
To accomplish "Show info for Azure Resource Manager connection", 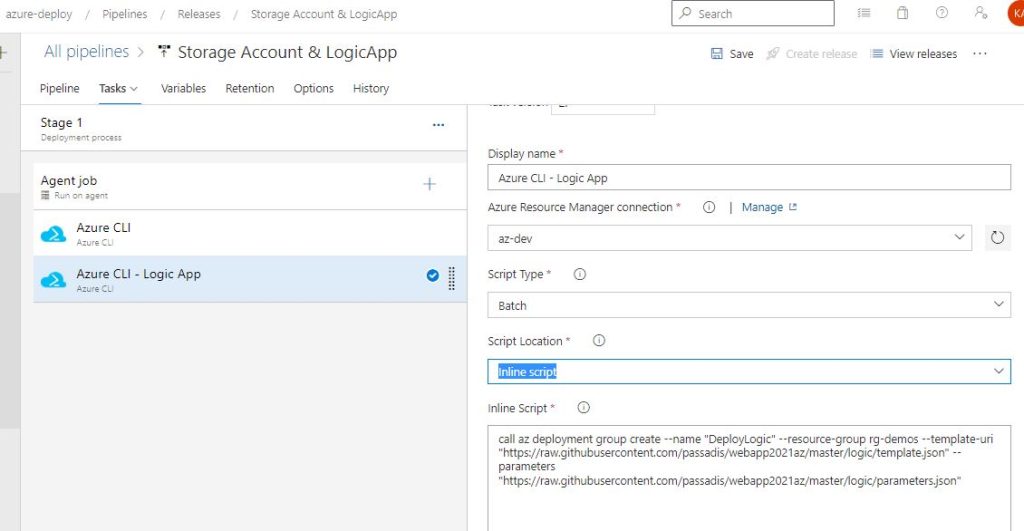I will (x=709, y=207).
